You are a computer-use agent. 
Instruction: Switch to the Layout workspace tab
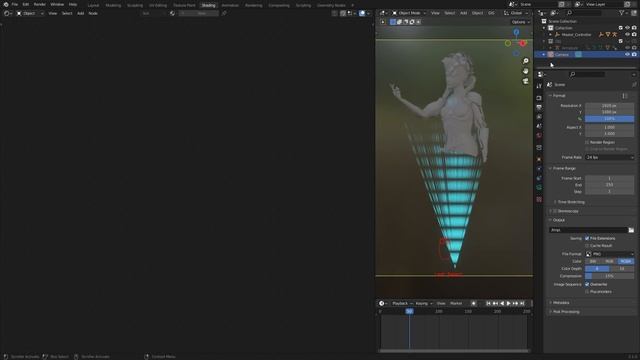pyautogui.click(x=93, y=5)
